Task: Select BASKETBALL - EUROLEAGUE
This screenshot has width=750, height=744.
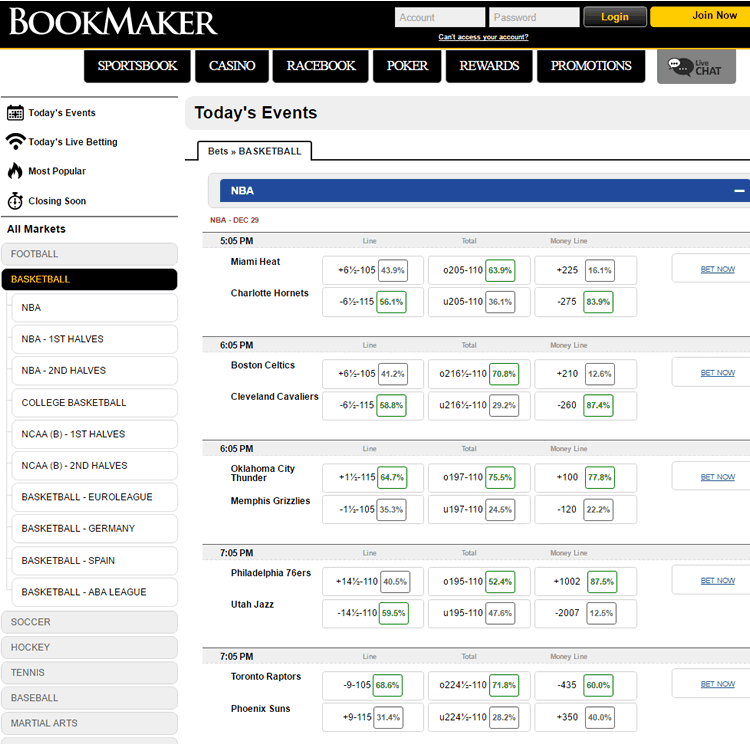Action: tap(95, 498)
